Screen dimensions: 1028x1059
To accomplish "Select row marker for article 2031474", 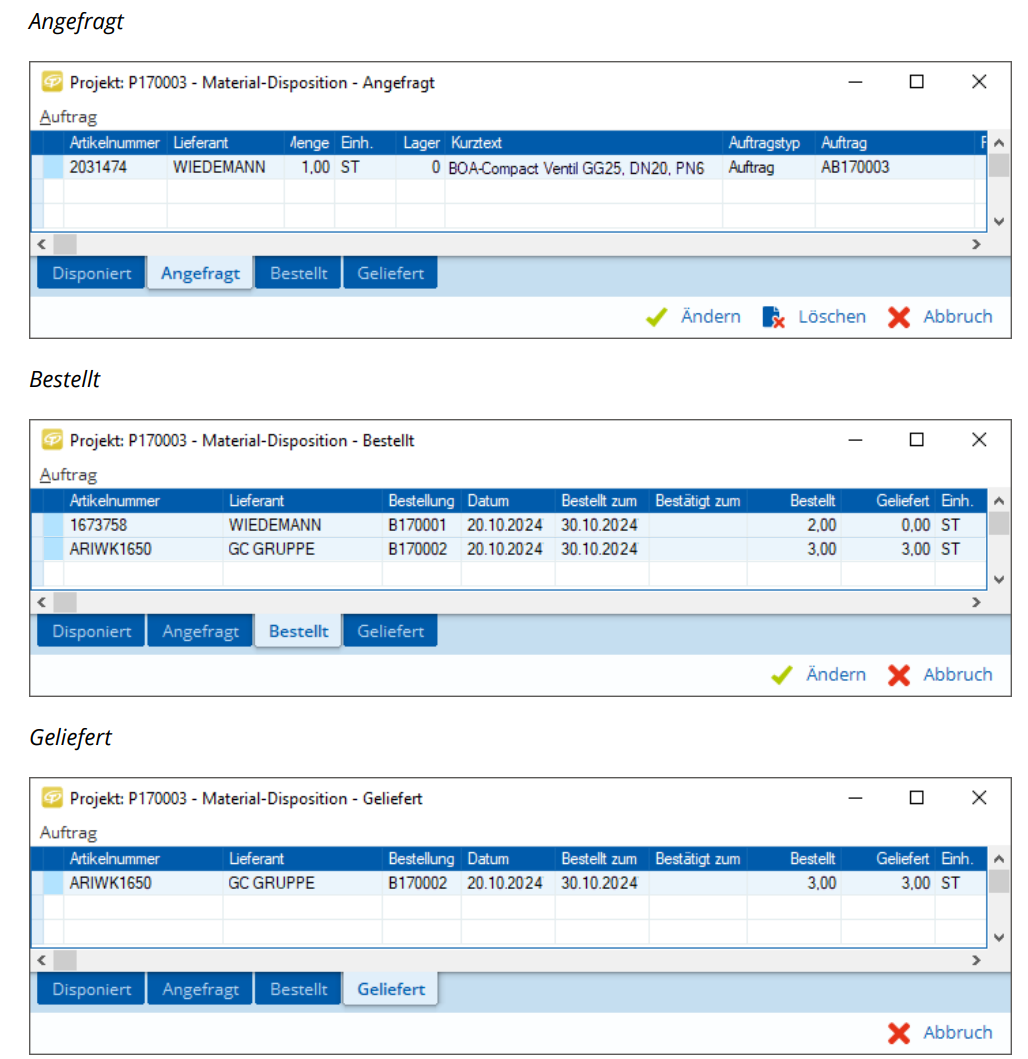I will coord(52,168).
